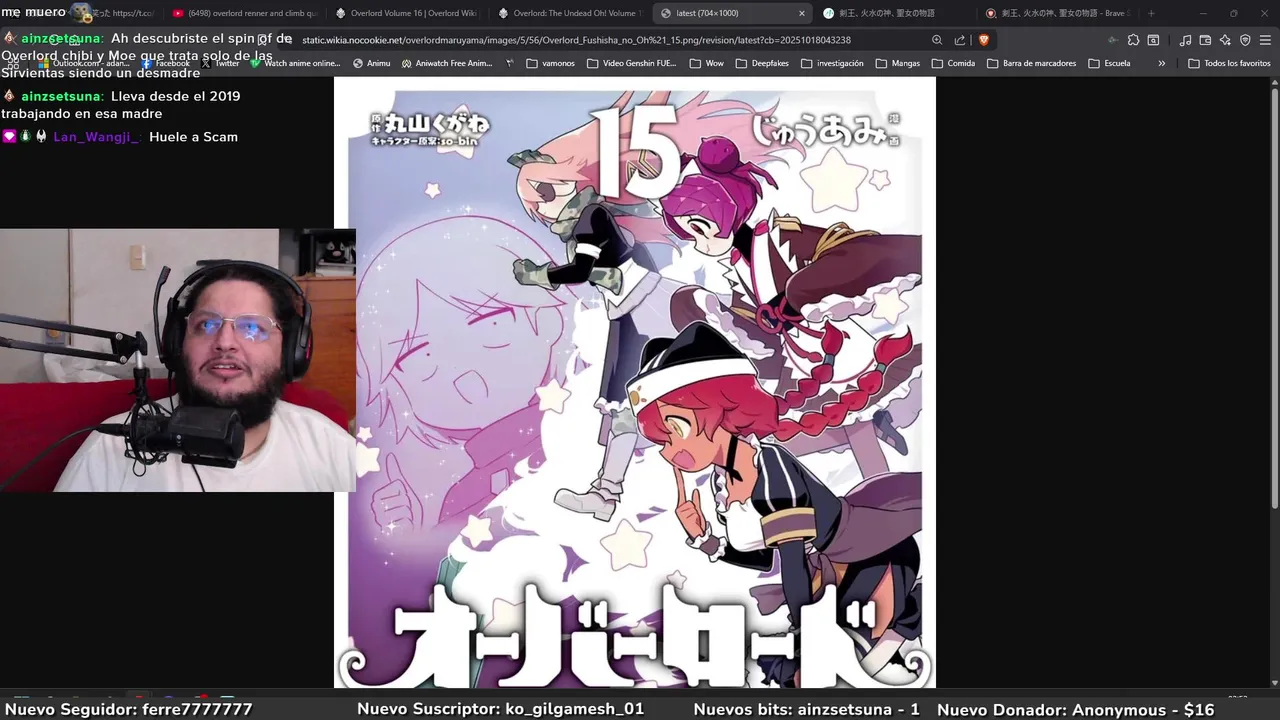Open the new tab plus button
The image size is (1280, 720).
(1151, 13)
